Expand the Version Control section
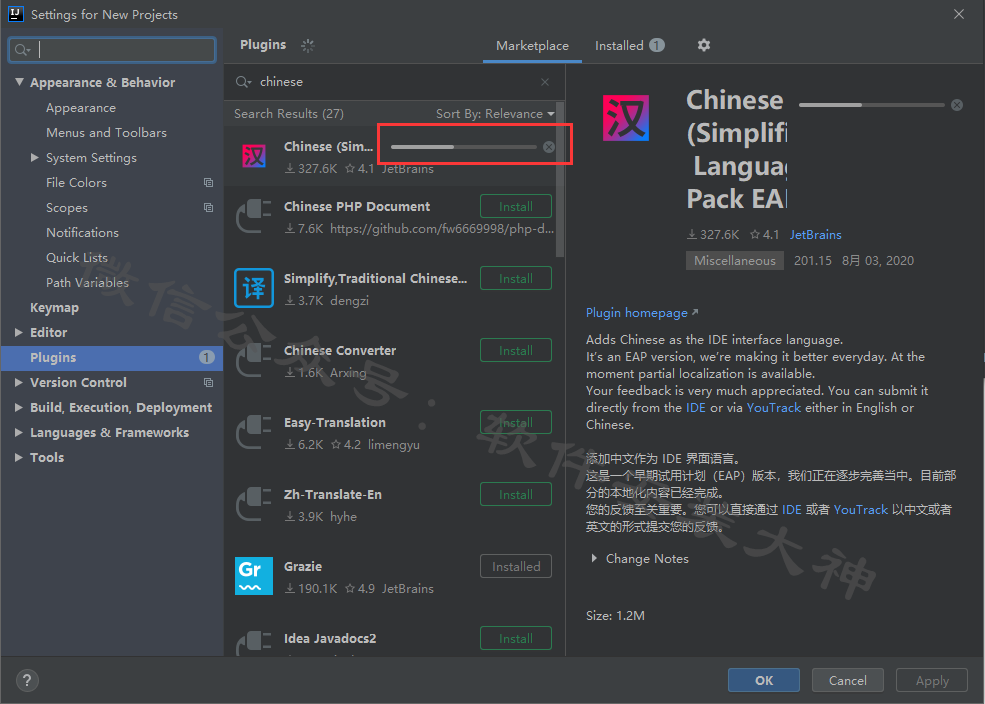The height and width of the screenshot is (704, 985). (x=19, y=382)
